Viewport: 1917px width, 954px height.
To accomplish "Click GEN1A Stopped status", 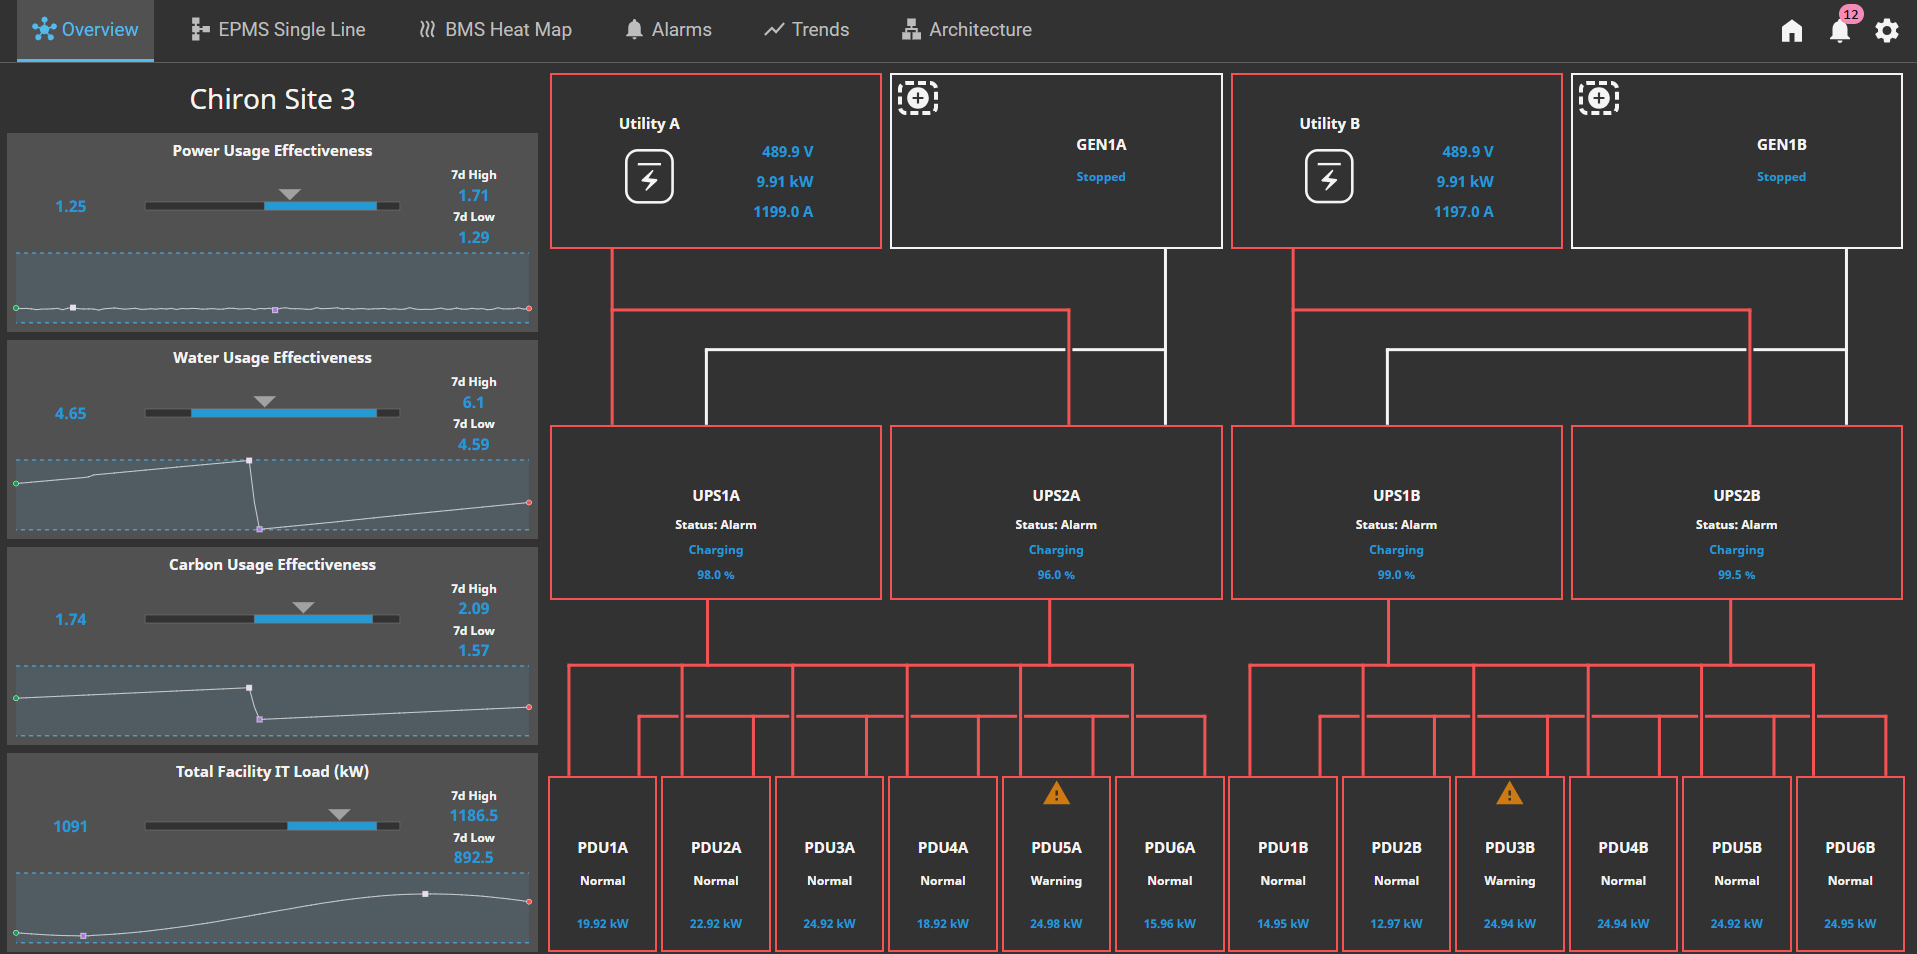I will [1101, 177].
